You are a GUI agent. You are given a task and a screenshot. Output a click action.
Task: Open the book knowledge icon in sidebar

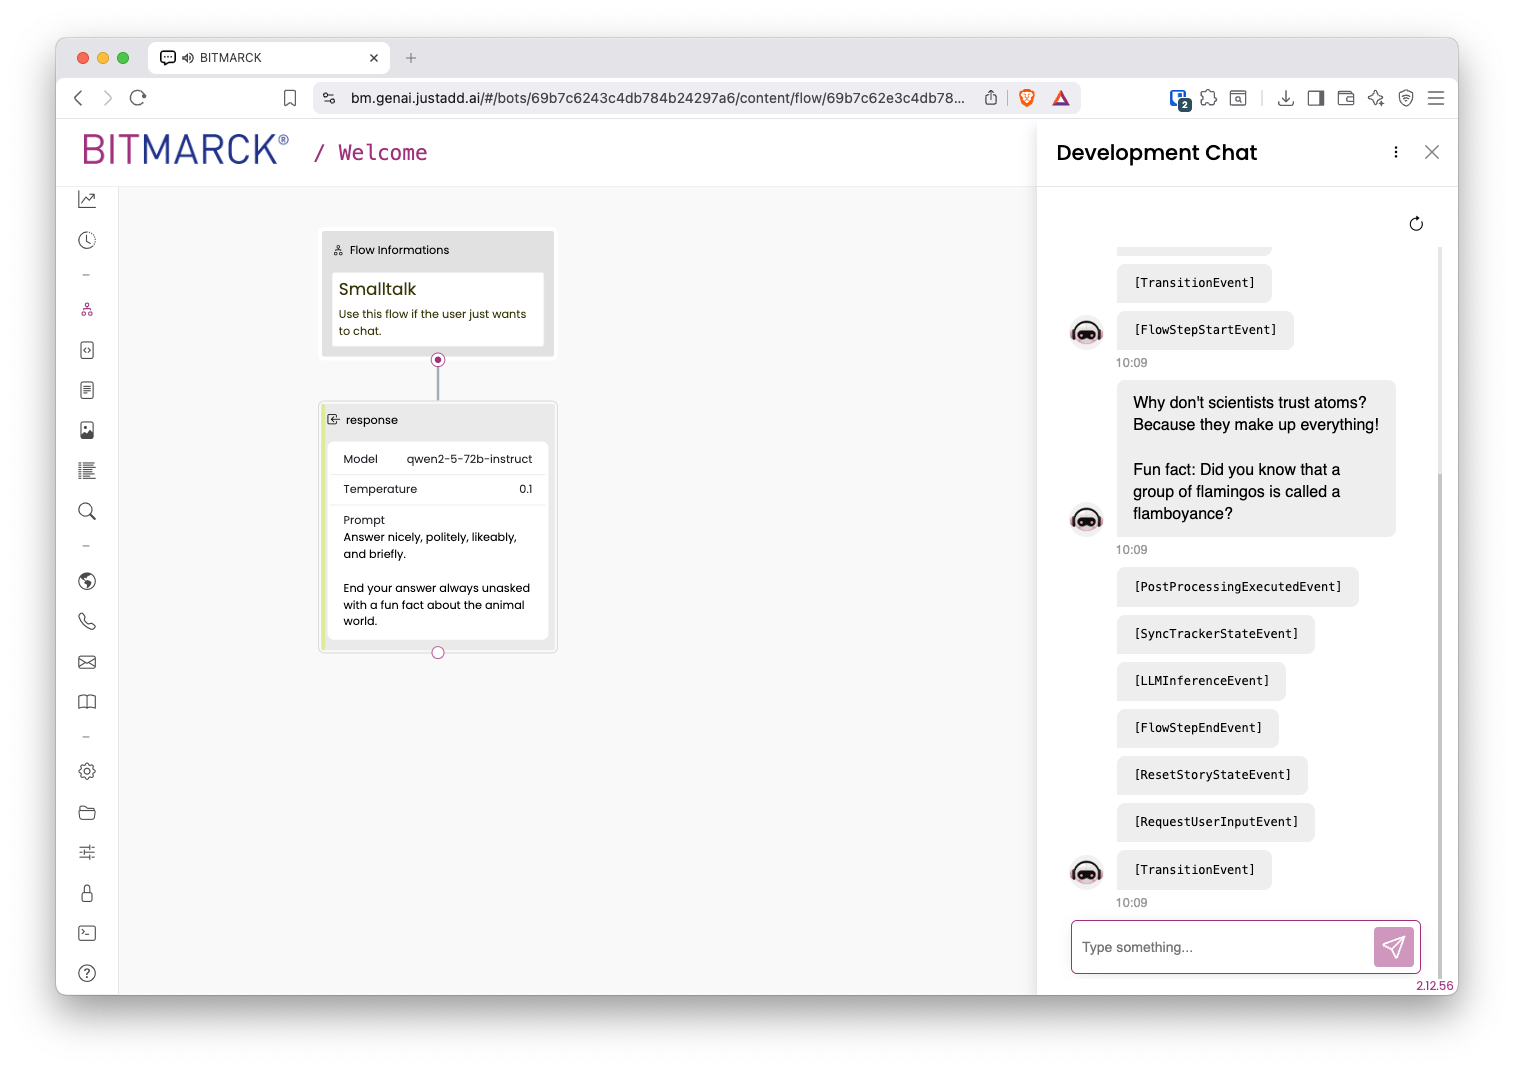(87, 702)
